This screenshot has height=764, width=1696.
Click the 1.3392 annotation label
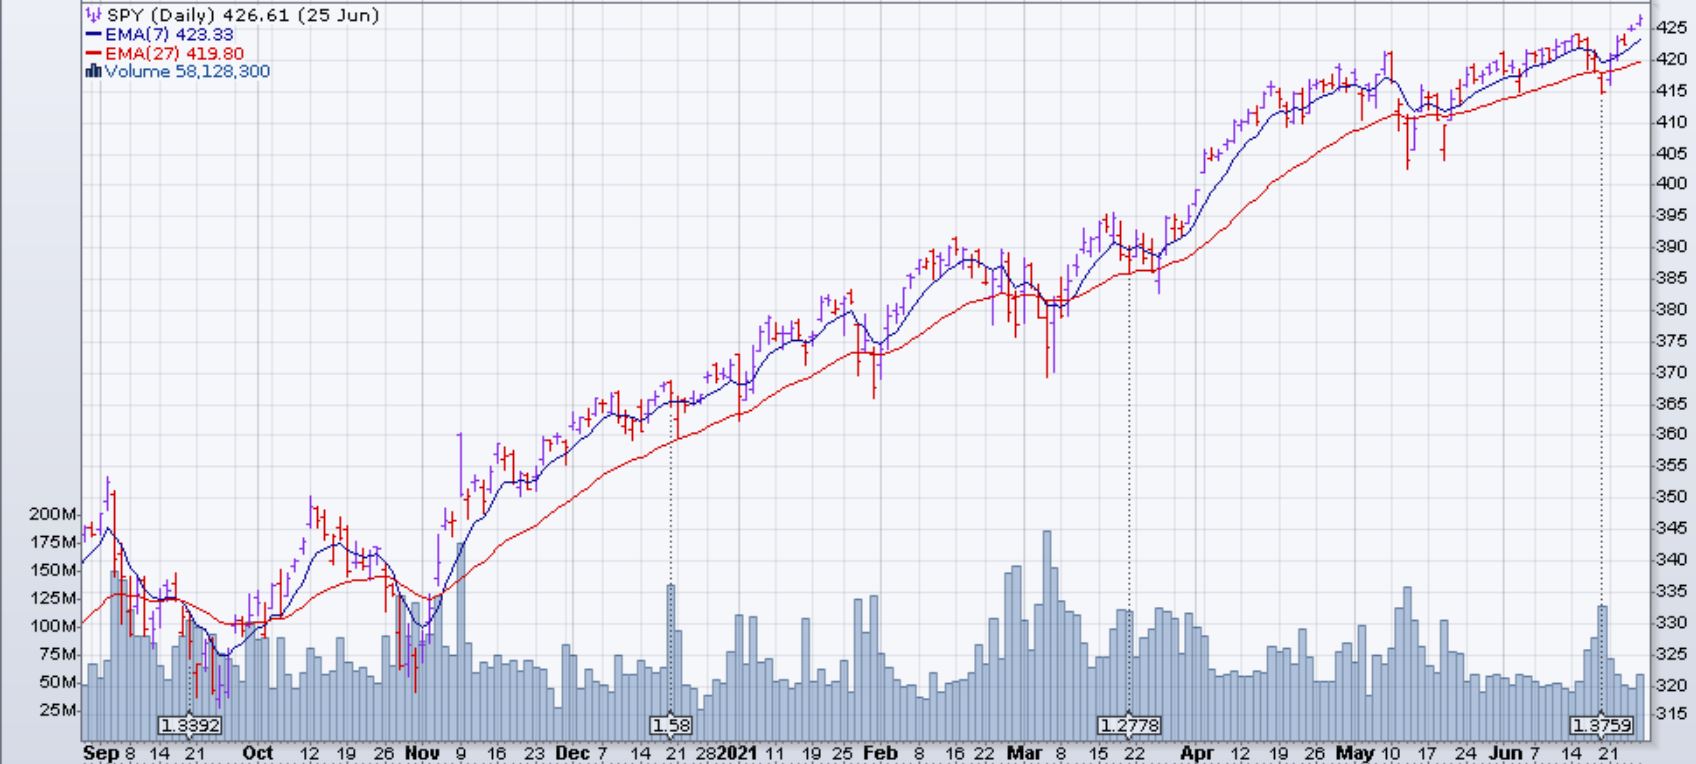point(190,725)
